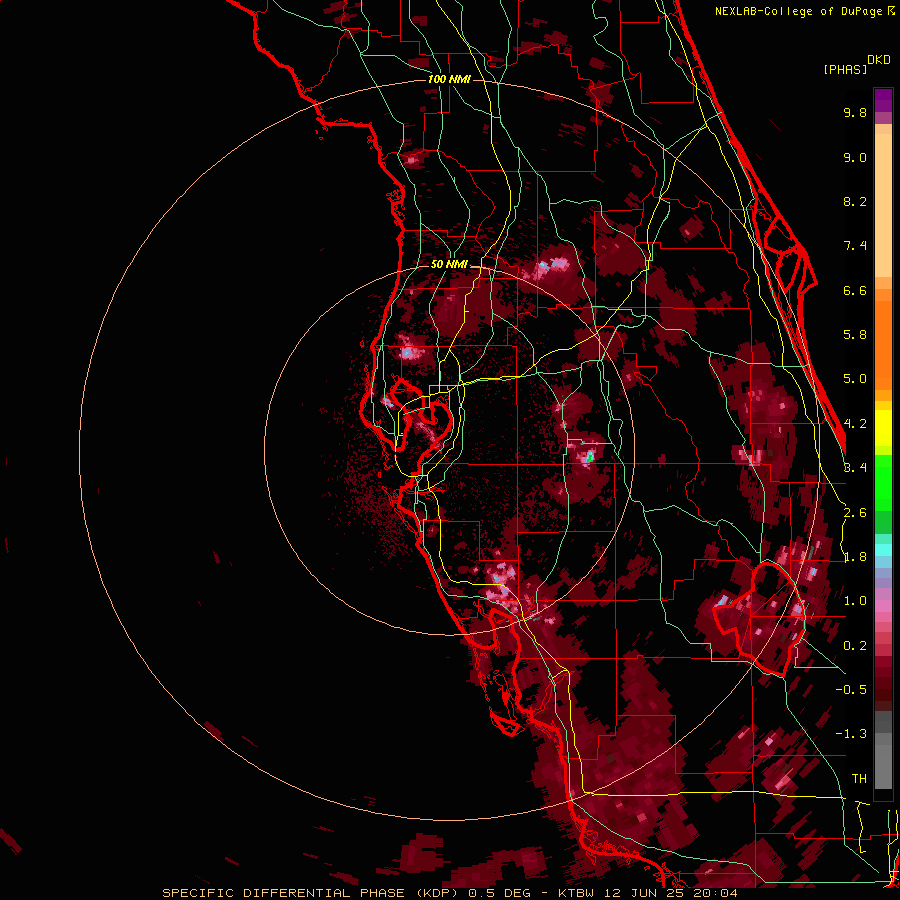Viewport: 900px width, 900px height.
Task: Click the -0.5 scale value
Action: point(851,690)
